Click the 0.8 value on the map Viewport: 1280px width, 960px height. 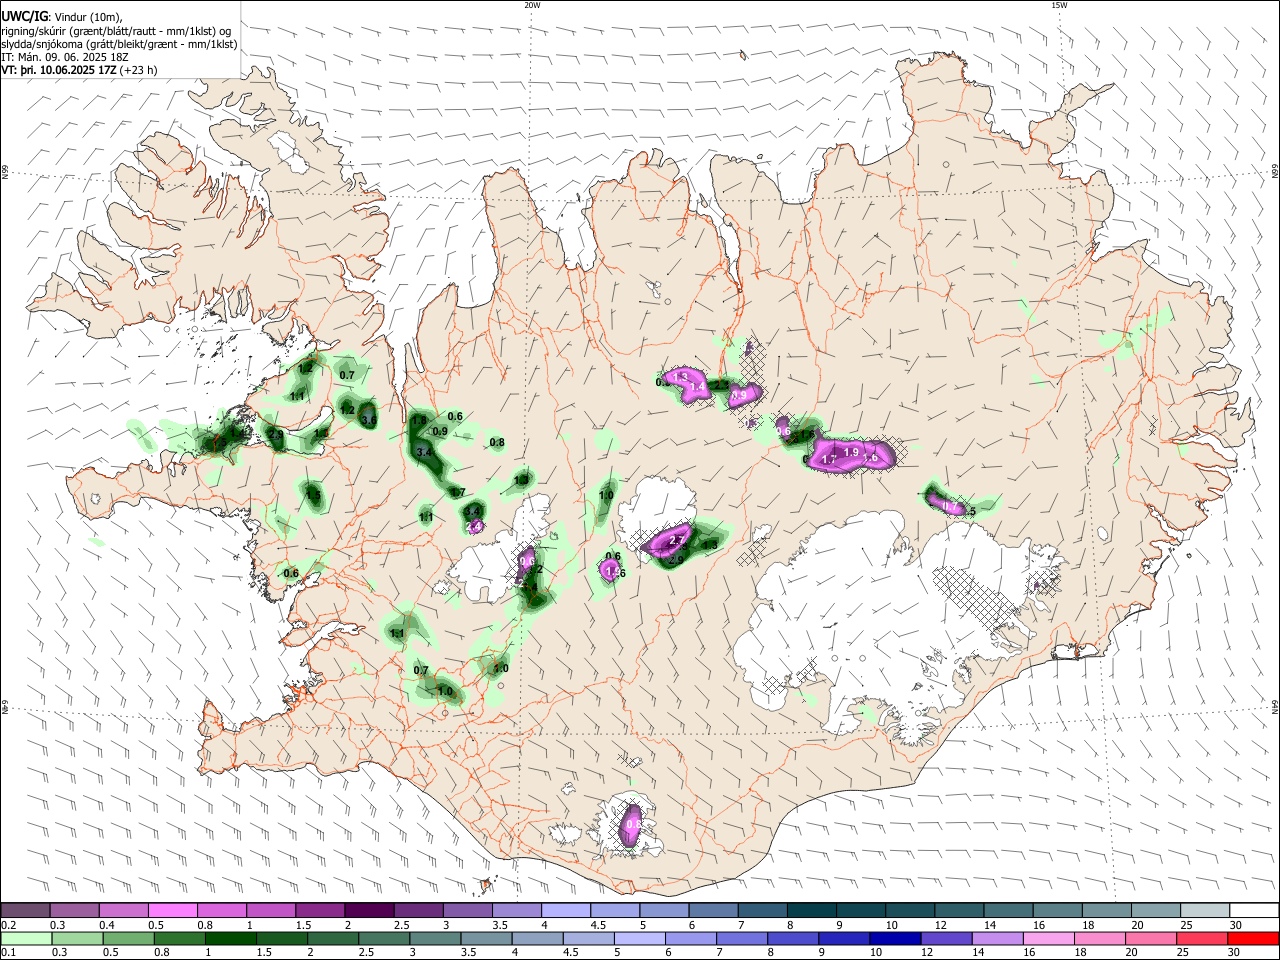(x=497, y=442)
